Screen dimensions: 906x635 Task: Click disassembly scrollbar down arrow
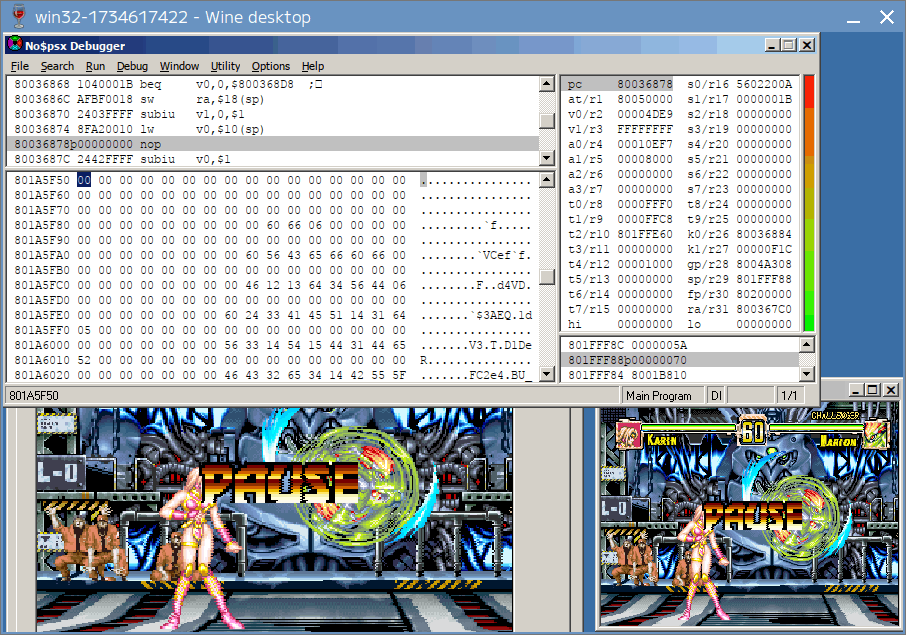tap(547, 158)
